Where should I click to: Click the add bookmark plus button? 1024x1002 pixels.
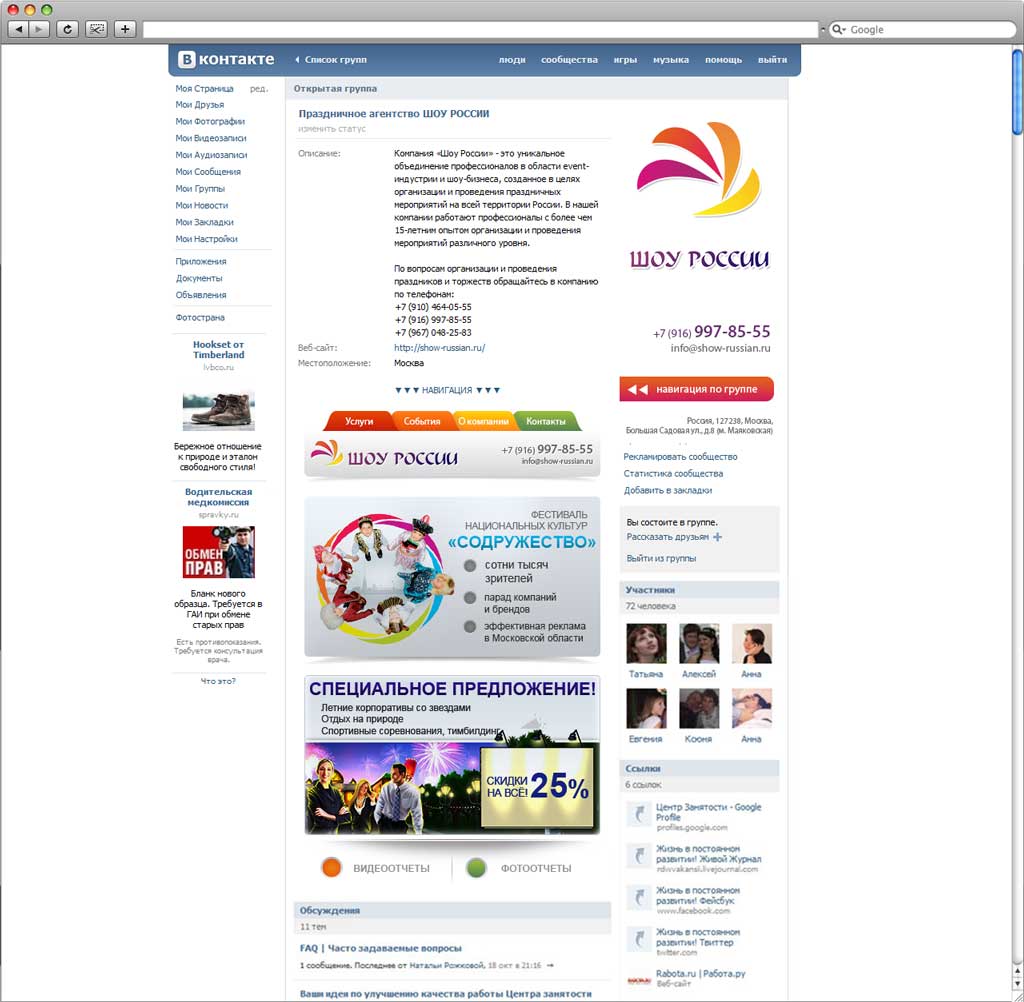coord(125,29)
